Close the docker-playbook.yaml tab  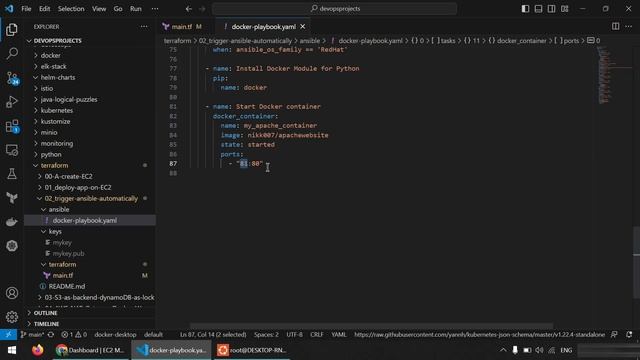click(x=302, y=27)
